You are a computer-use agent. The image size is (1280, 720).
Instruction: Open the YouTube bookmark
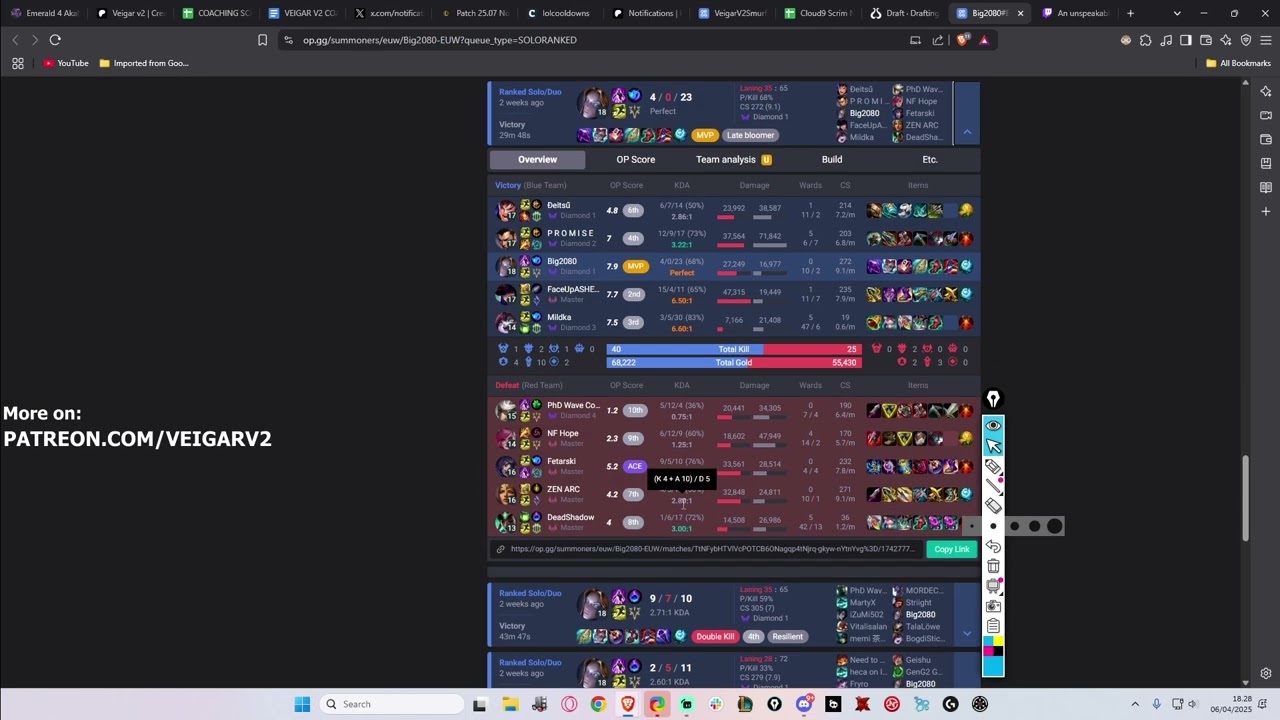pos(66,63)
